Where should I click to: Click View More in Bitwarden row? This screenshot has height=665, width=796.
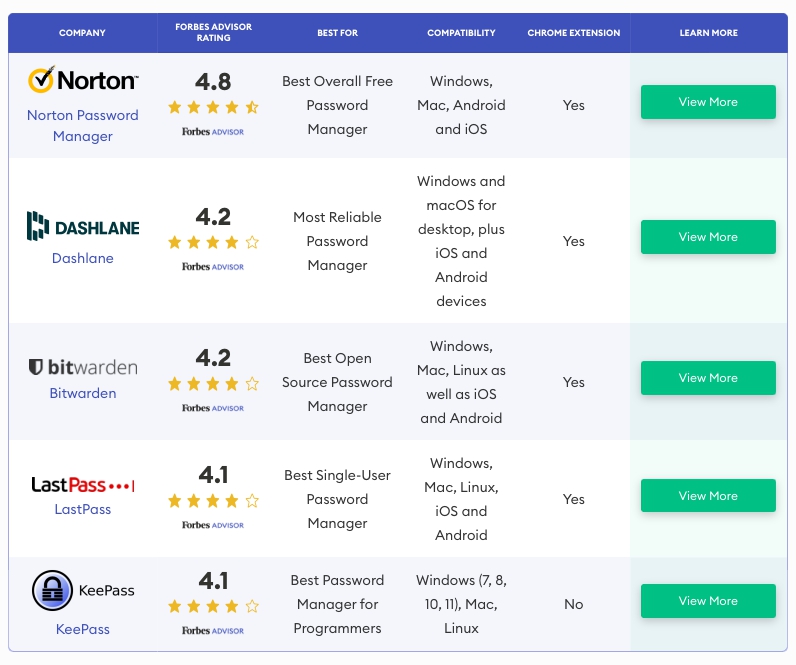pos(708,378)
